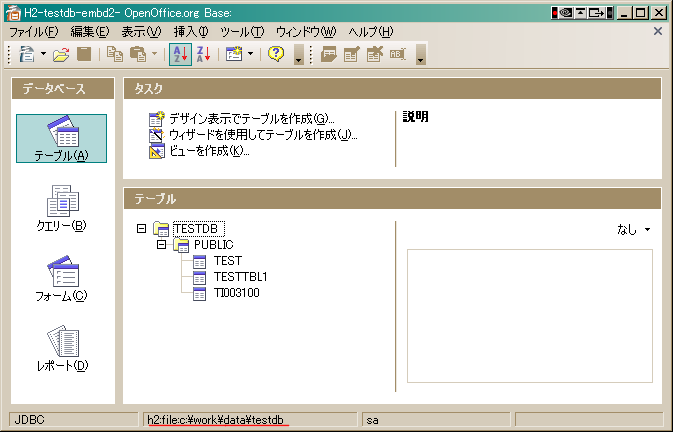Open the Paste dropdown arrow

pyautogui.click(x=155, y=54)
